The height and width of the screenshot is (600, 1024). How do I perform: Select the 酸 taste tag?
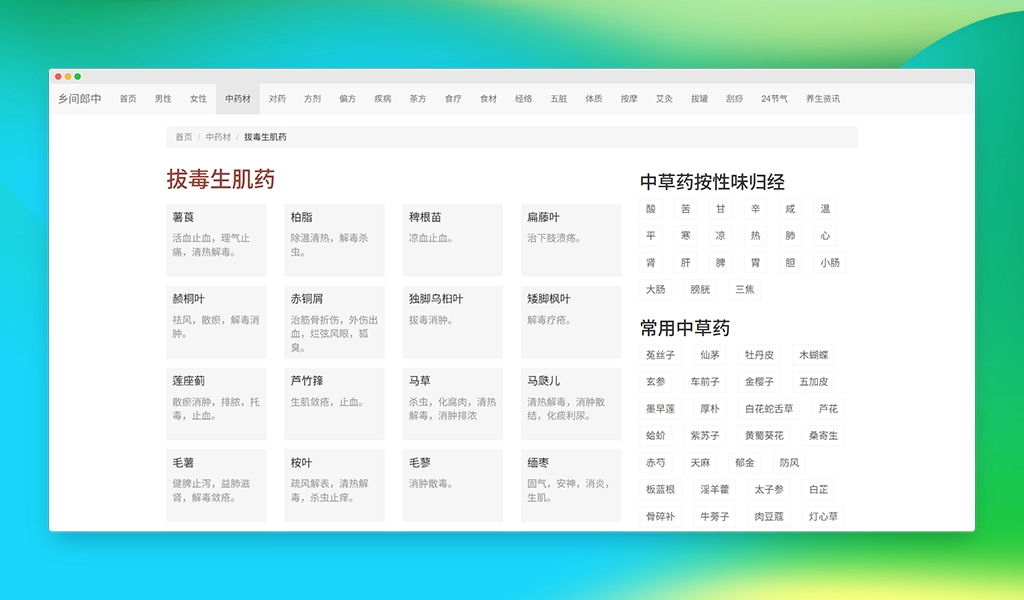click(650, 209)
